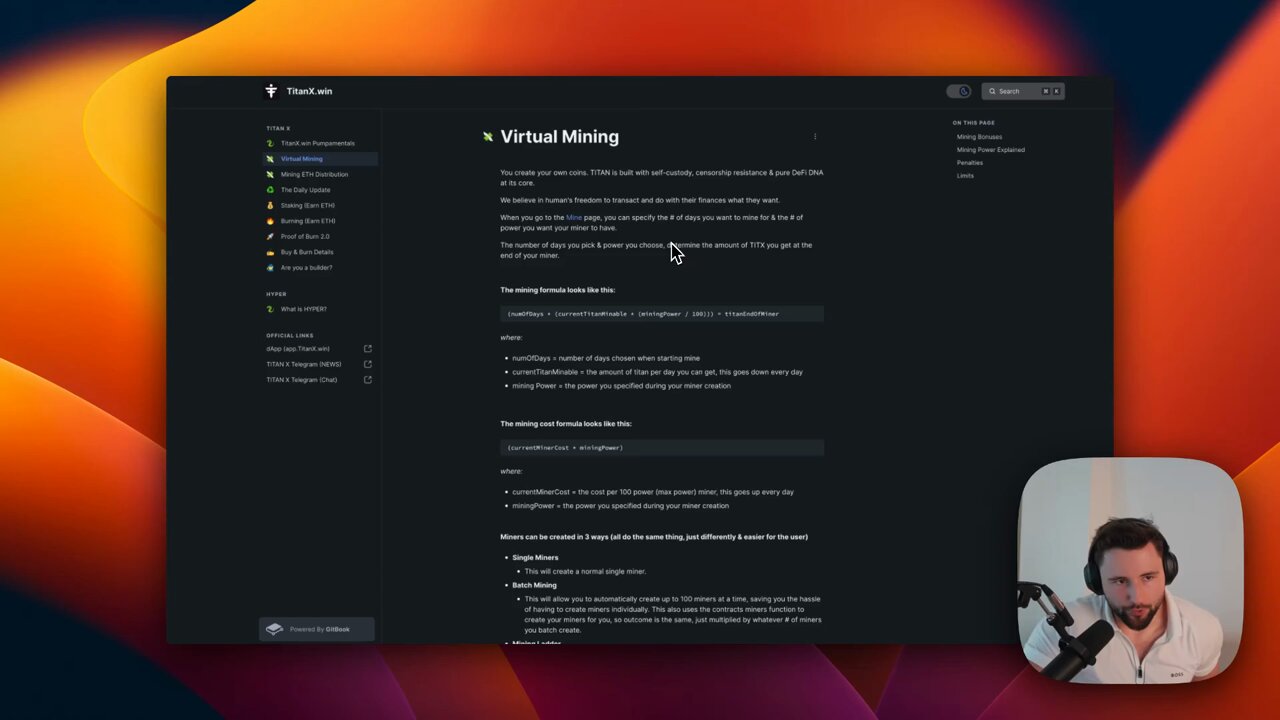Click the TITAN X sidebar section heading
Viewport: 1280px width, 720px height.
coord(278,129)
